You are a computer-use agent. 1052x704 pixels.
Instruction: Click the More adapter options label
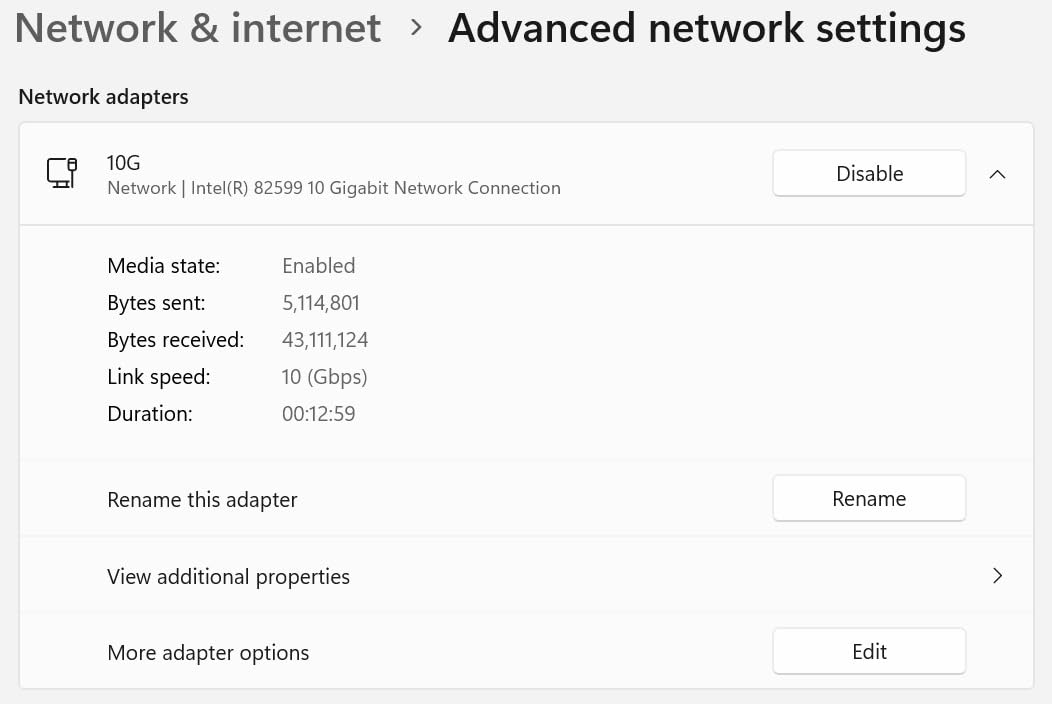click(208, 653)
